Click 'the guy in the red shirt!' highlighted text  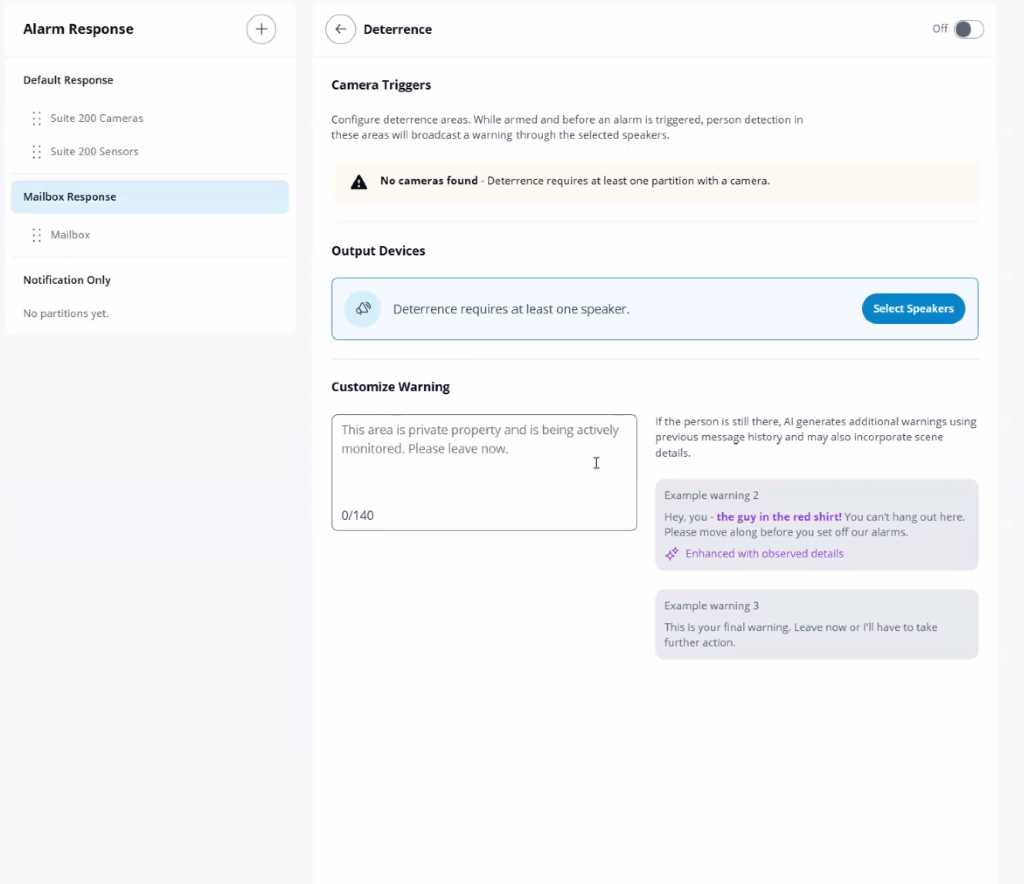tap(779, 517)
